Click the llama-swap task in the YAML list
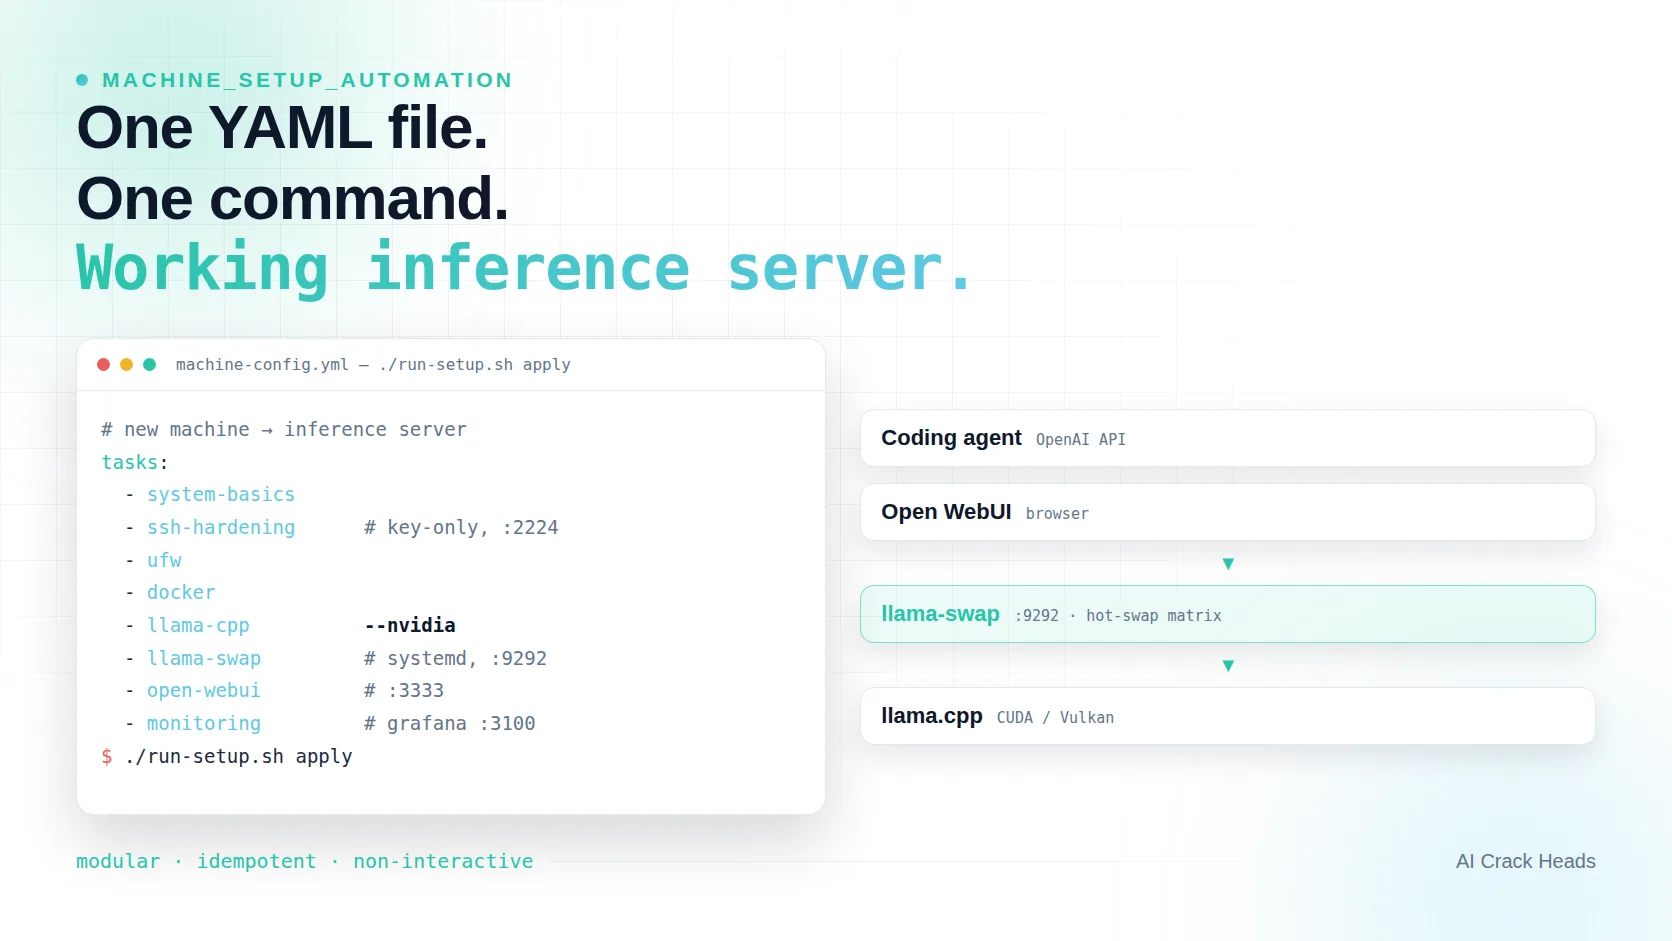This screenshot has height=941, width=1672. point(204,658)
